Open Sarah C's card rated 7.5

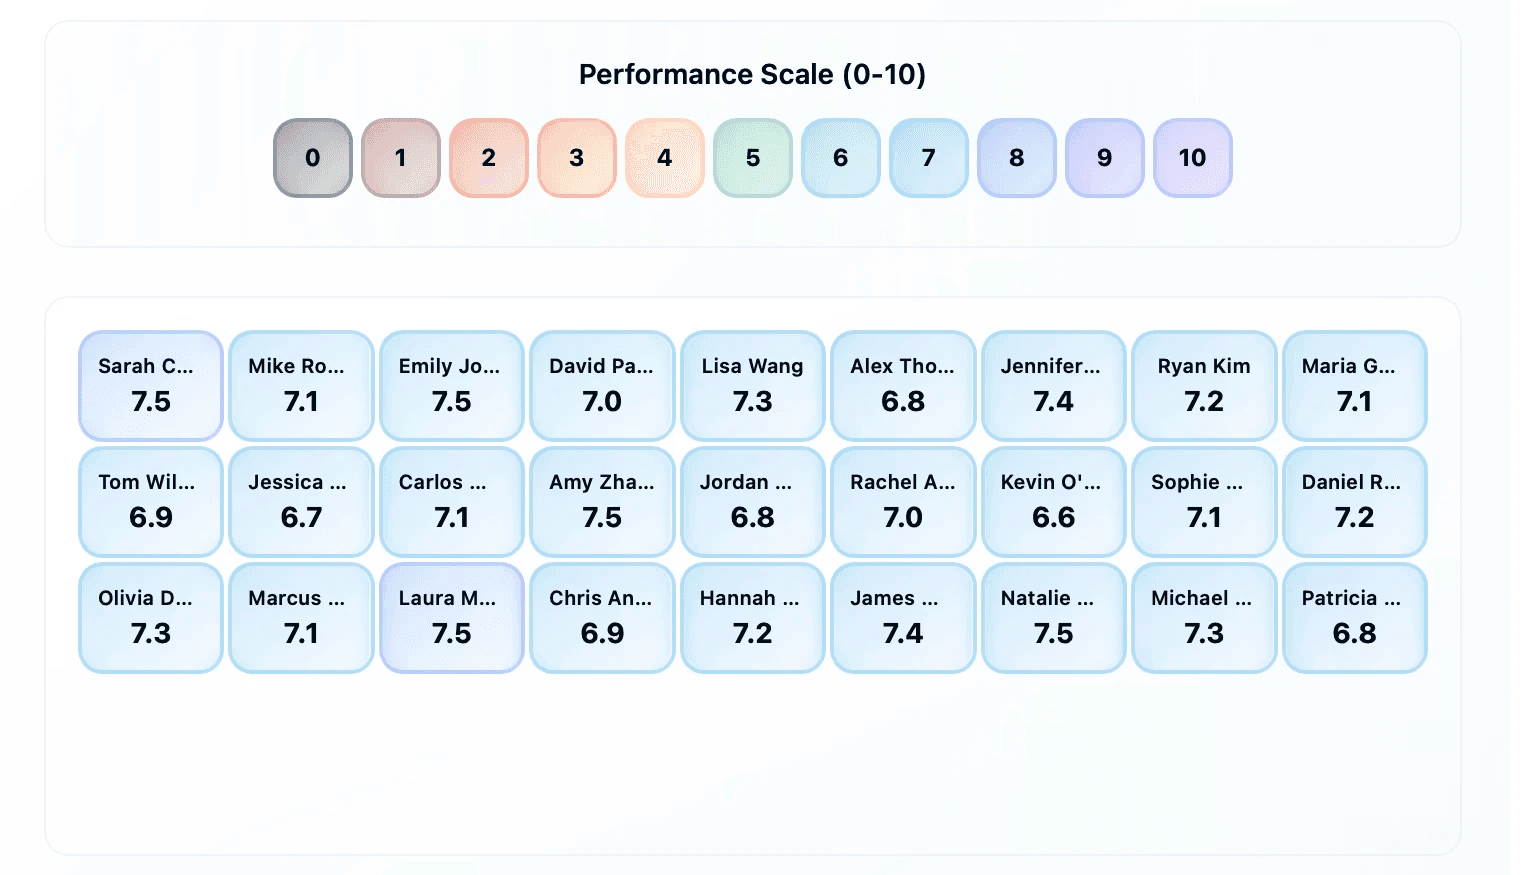coord(150,385)
